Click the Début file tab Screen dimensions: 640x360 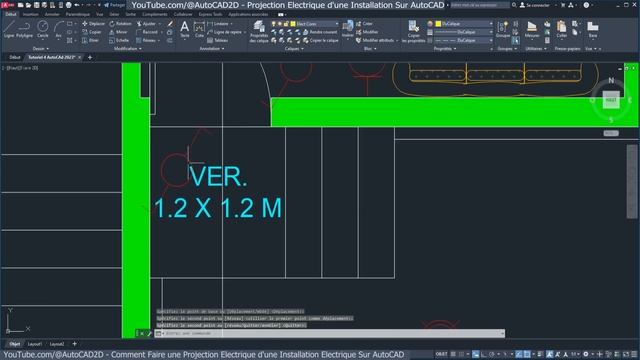coord(15,58)
